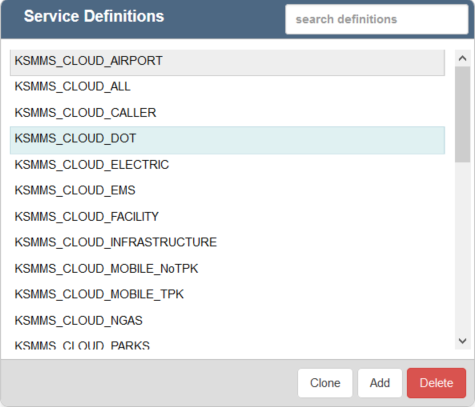Click the Clone button
Image resolution: width=475 pixels, height=407 pixels.
pyautogui.click(x=325, y=383)
